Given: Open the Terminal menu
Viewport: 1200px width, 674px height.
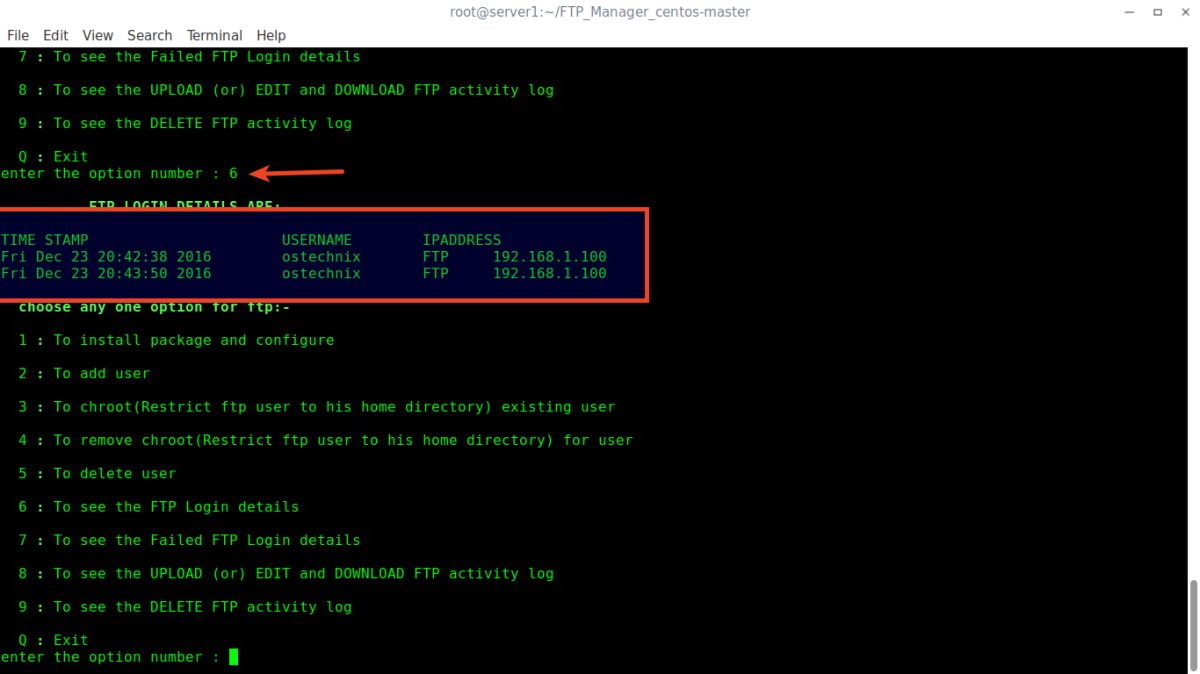Looking at the screenshot, I should [x=214, y=35].
